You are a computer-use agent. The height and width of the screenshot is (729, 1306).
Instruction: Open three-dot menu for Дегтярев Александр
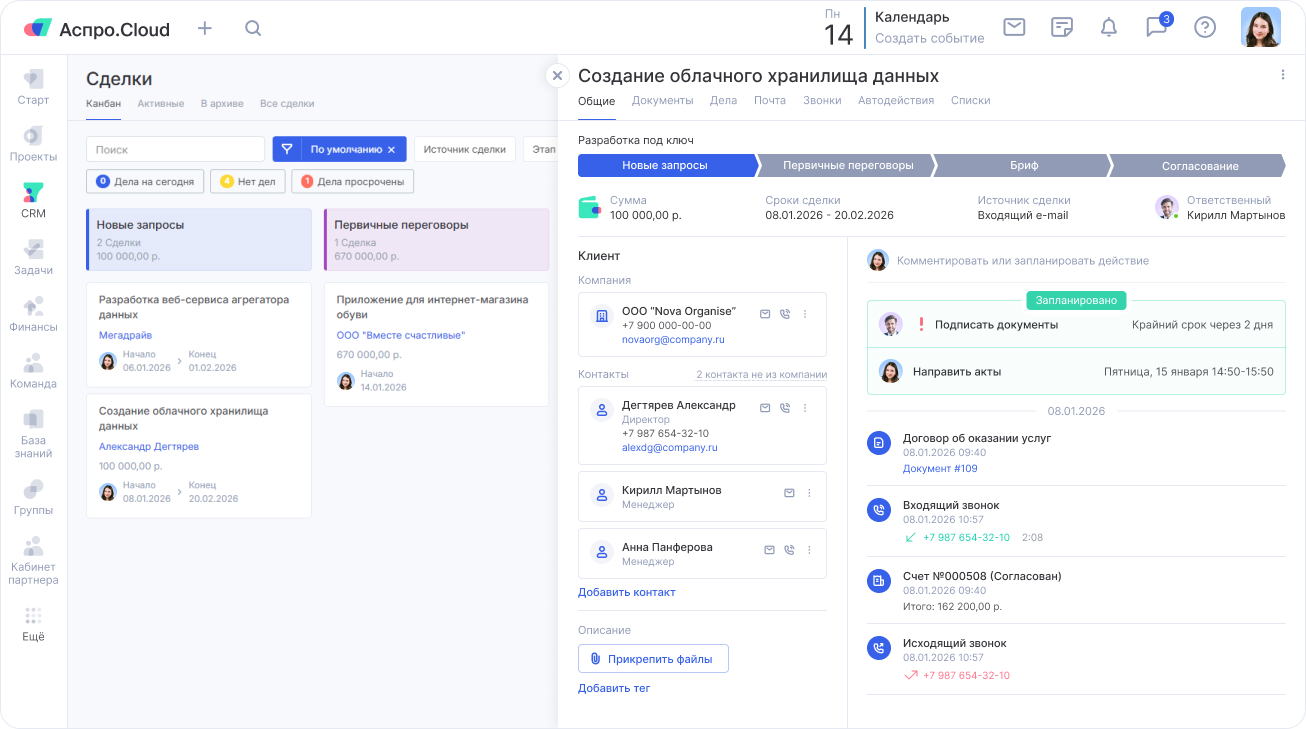(805, 408)
